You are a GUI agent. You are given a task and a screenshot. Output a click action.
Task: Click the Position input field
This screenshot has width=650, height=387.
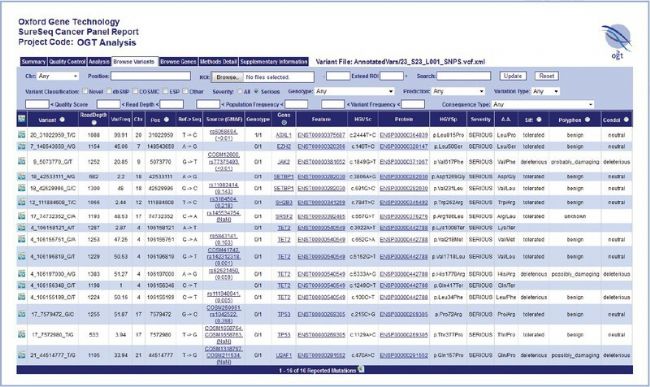(150, 76)
